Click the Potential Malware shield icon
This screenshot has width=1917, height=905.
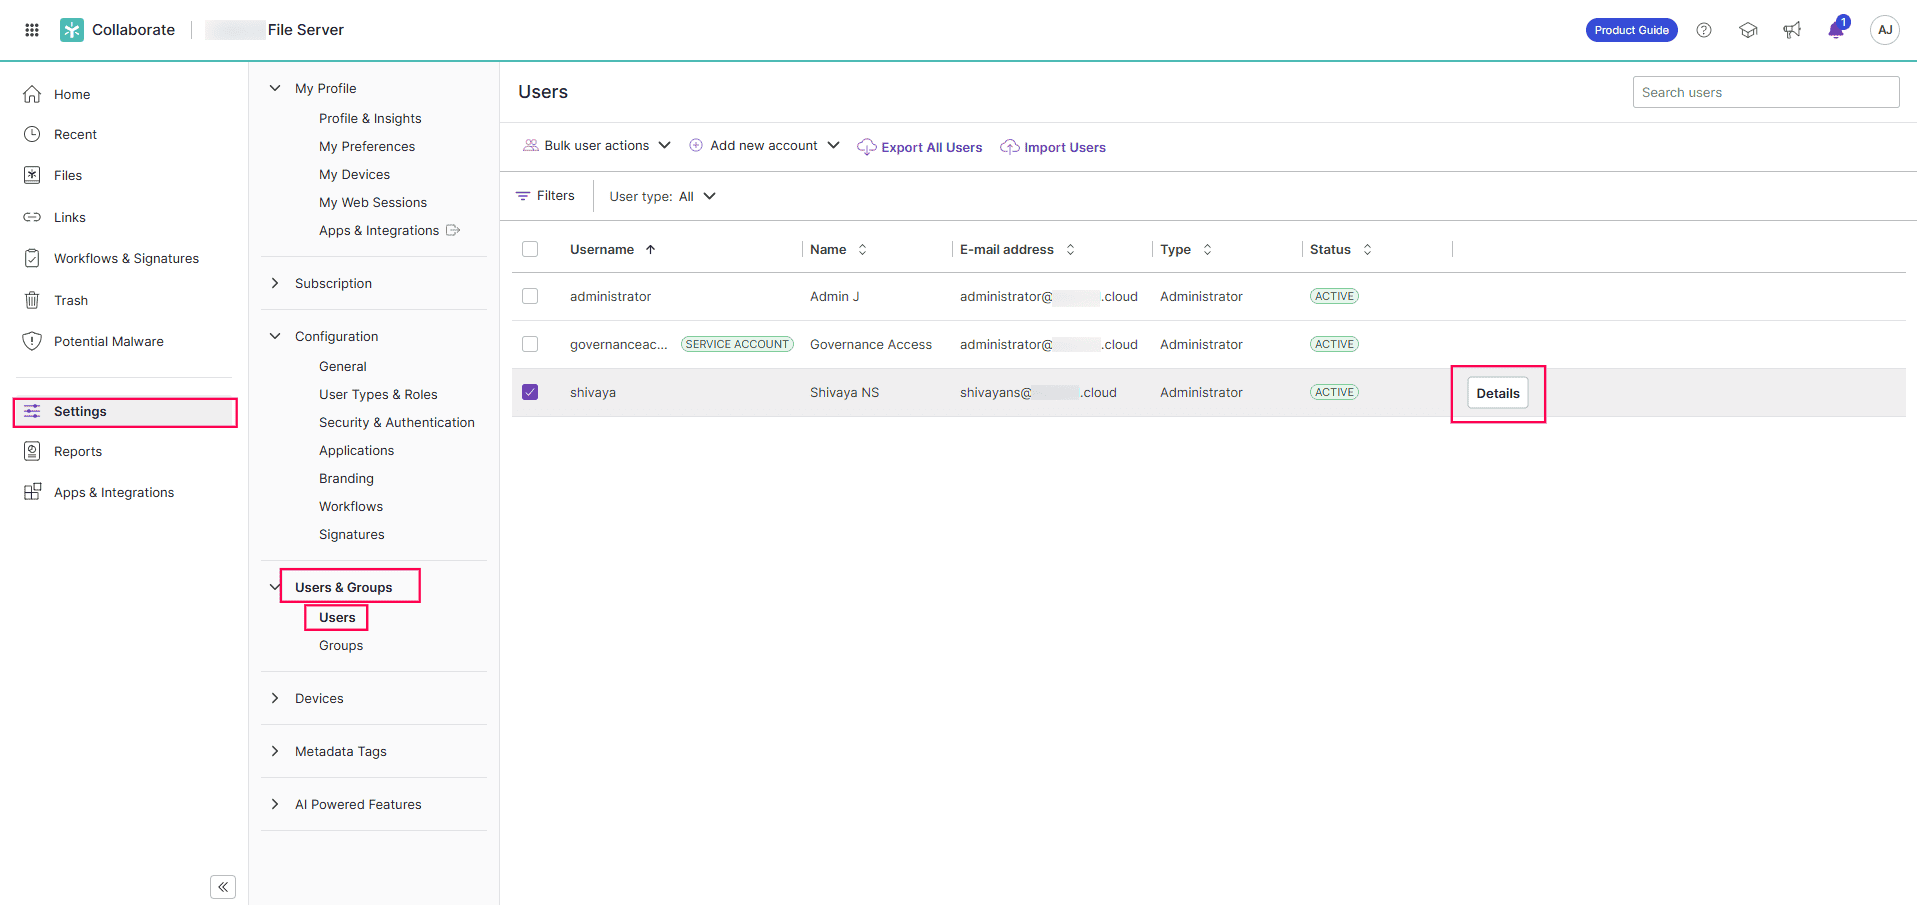[32, 341]
